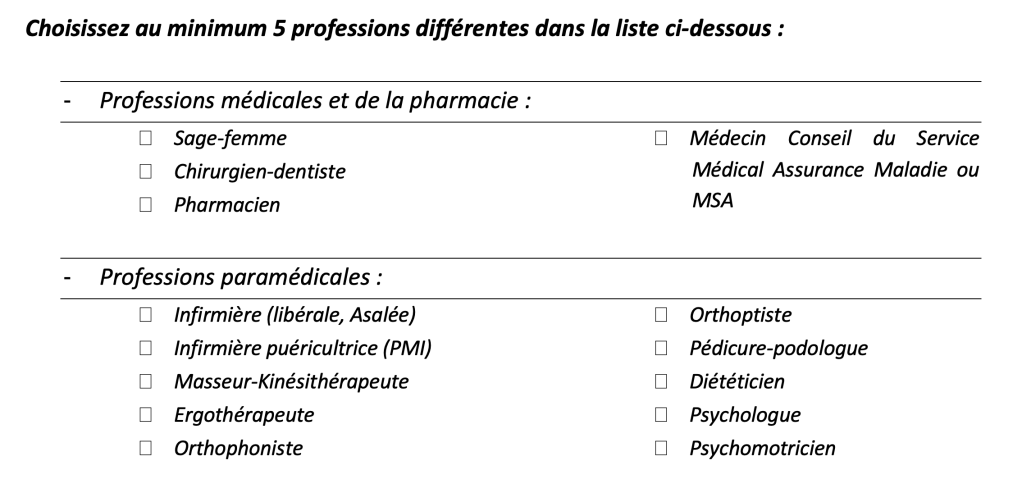1022x493 pixels.
Task: Select the Masseur-Kinésithérapeute checkbox
Action: pos(146,382)
